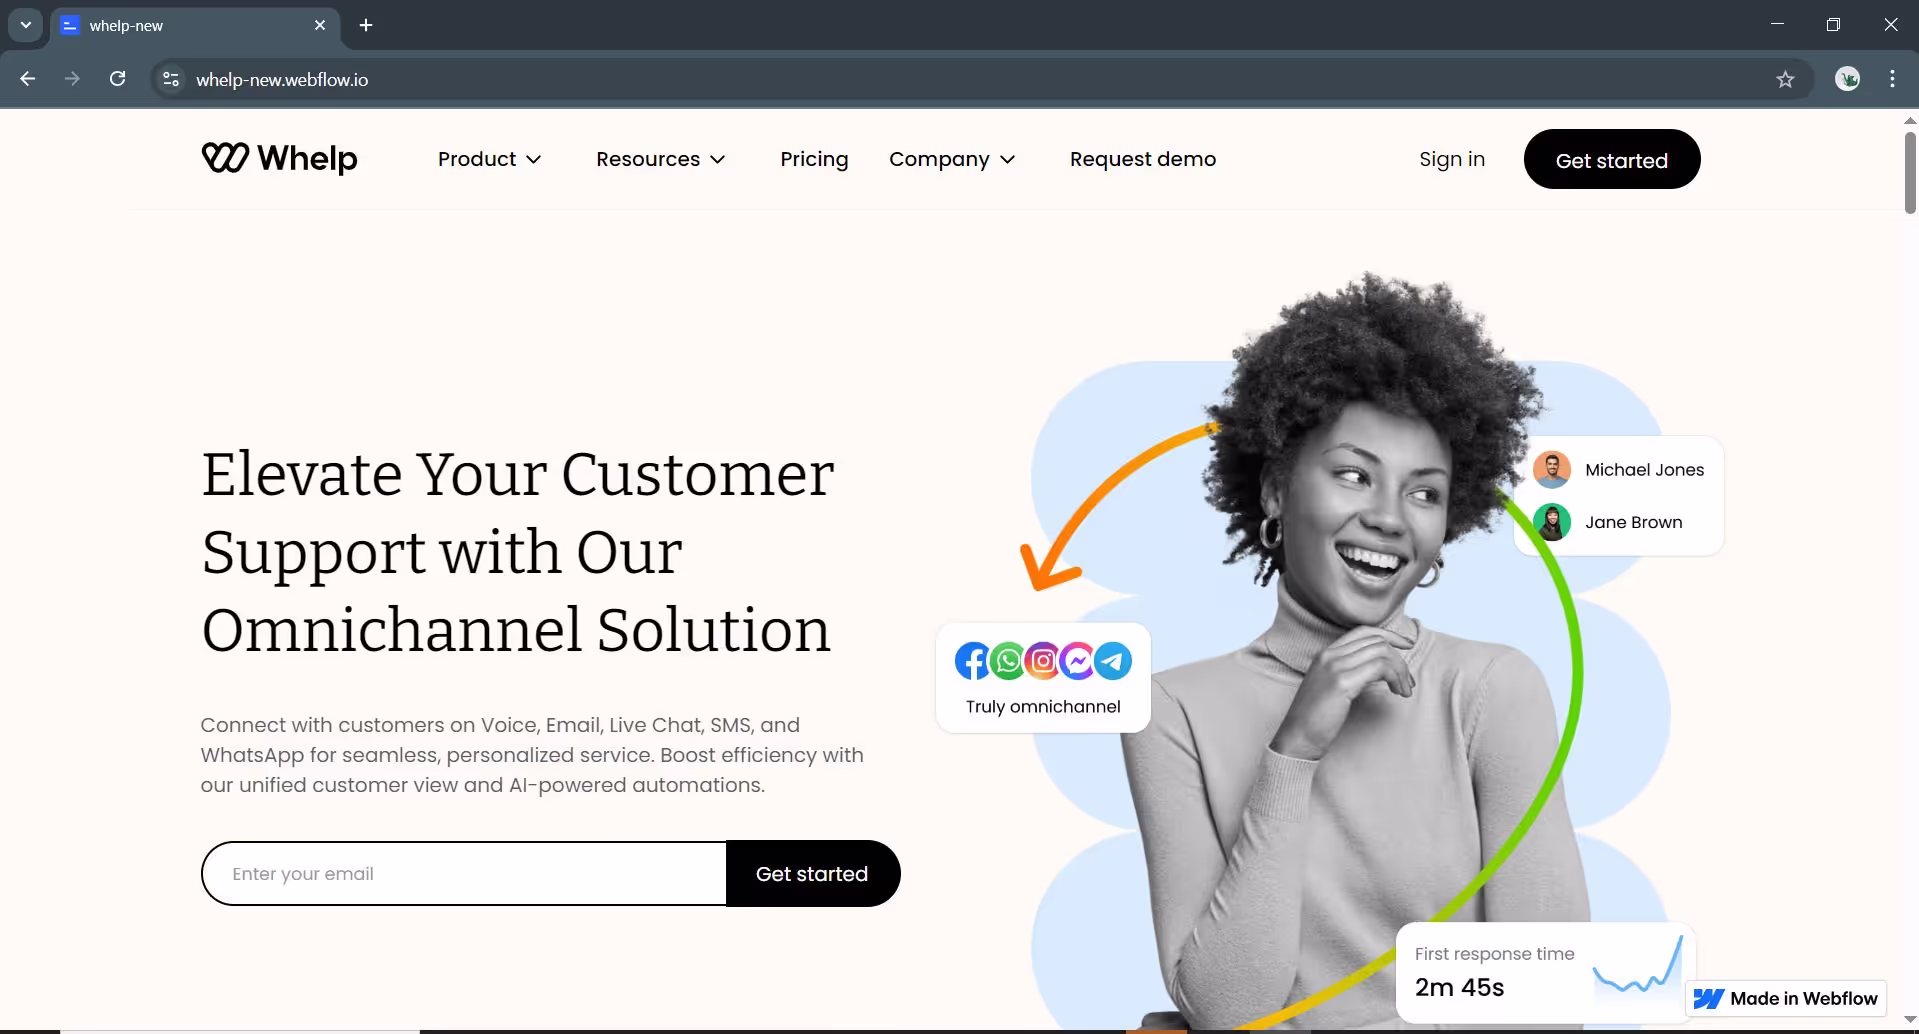Click the Whelp logo in the header
The height and width of the screenshot is (1034, 1919).
[x=279, y=159]
